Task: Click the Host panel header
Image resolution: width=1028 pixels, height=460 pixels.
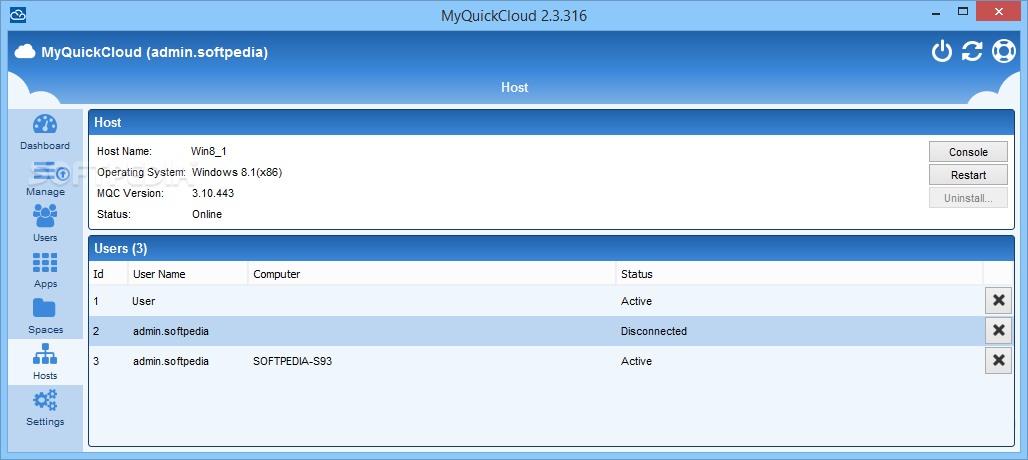Action: pyautogui.click(x=551, y=122)
